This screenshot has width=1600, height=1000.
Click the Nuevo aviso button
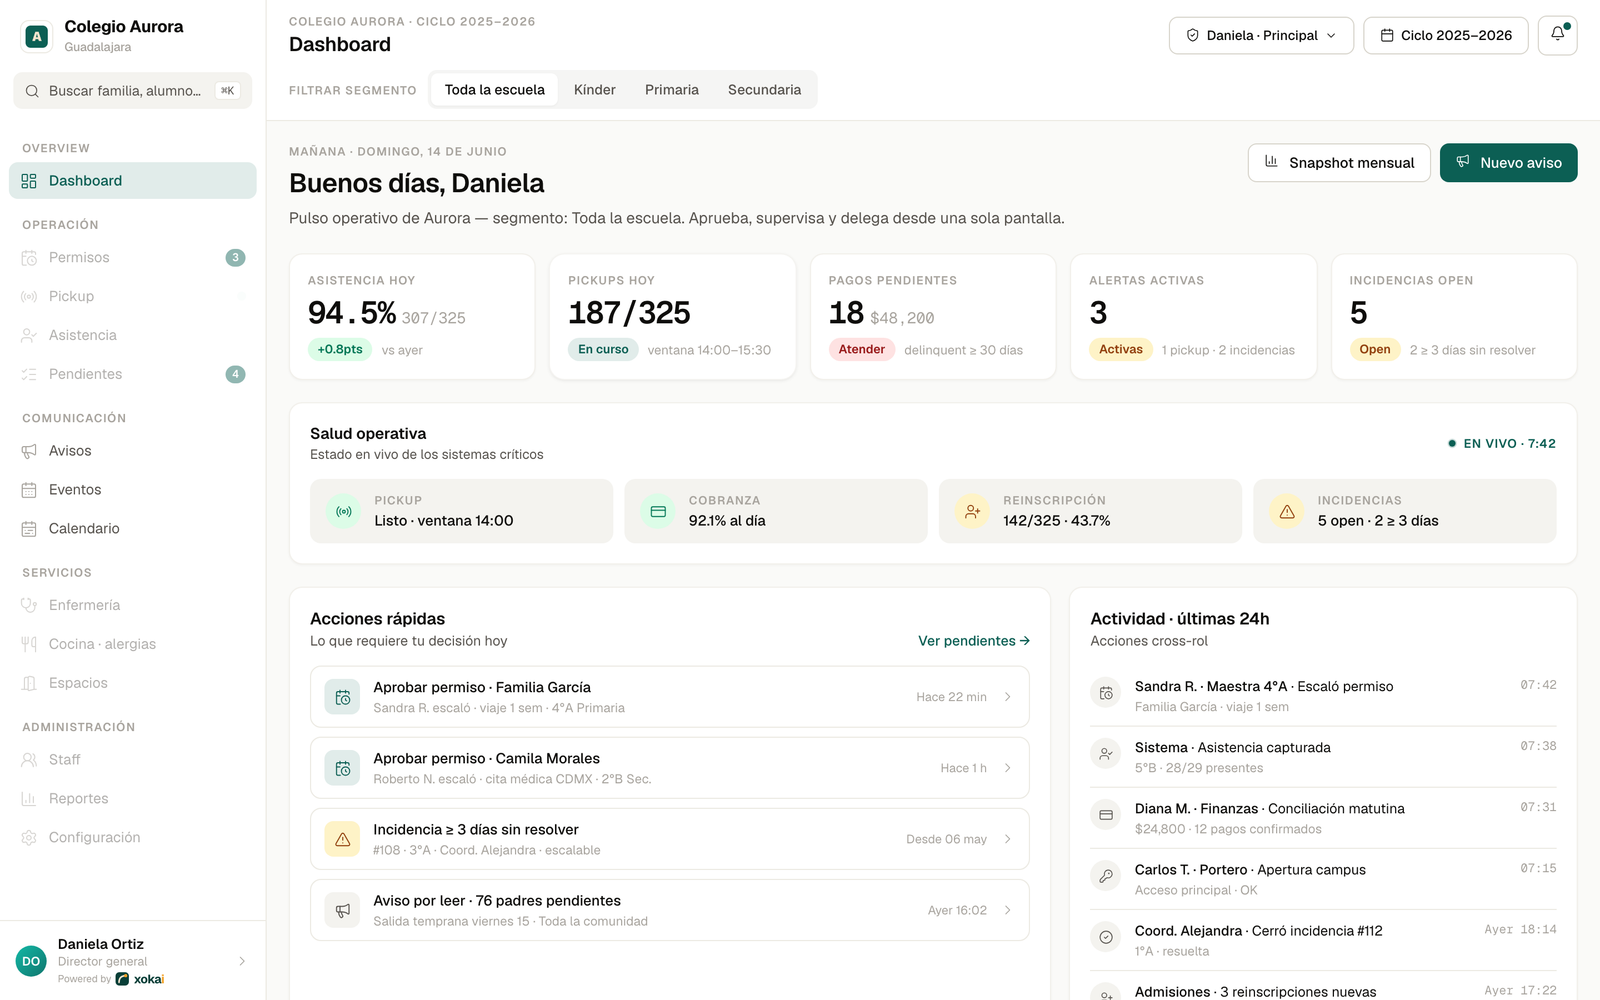point(1508,163)
